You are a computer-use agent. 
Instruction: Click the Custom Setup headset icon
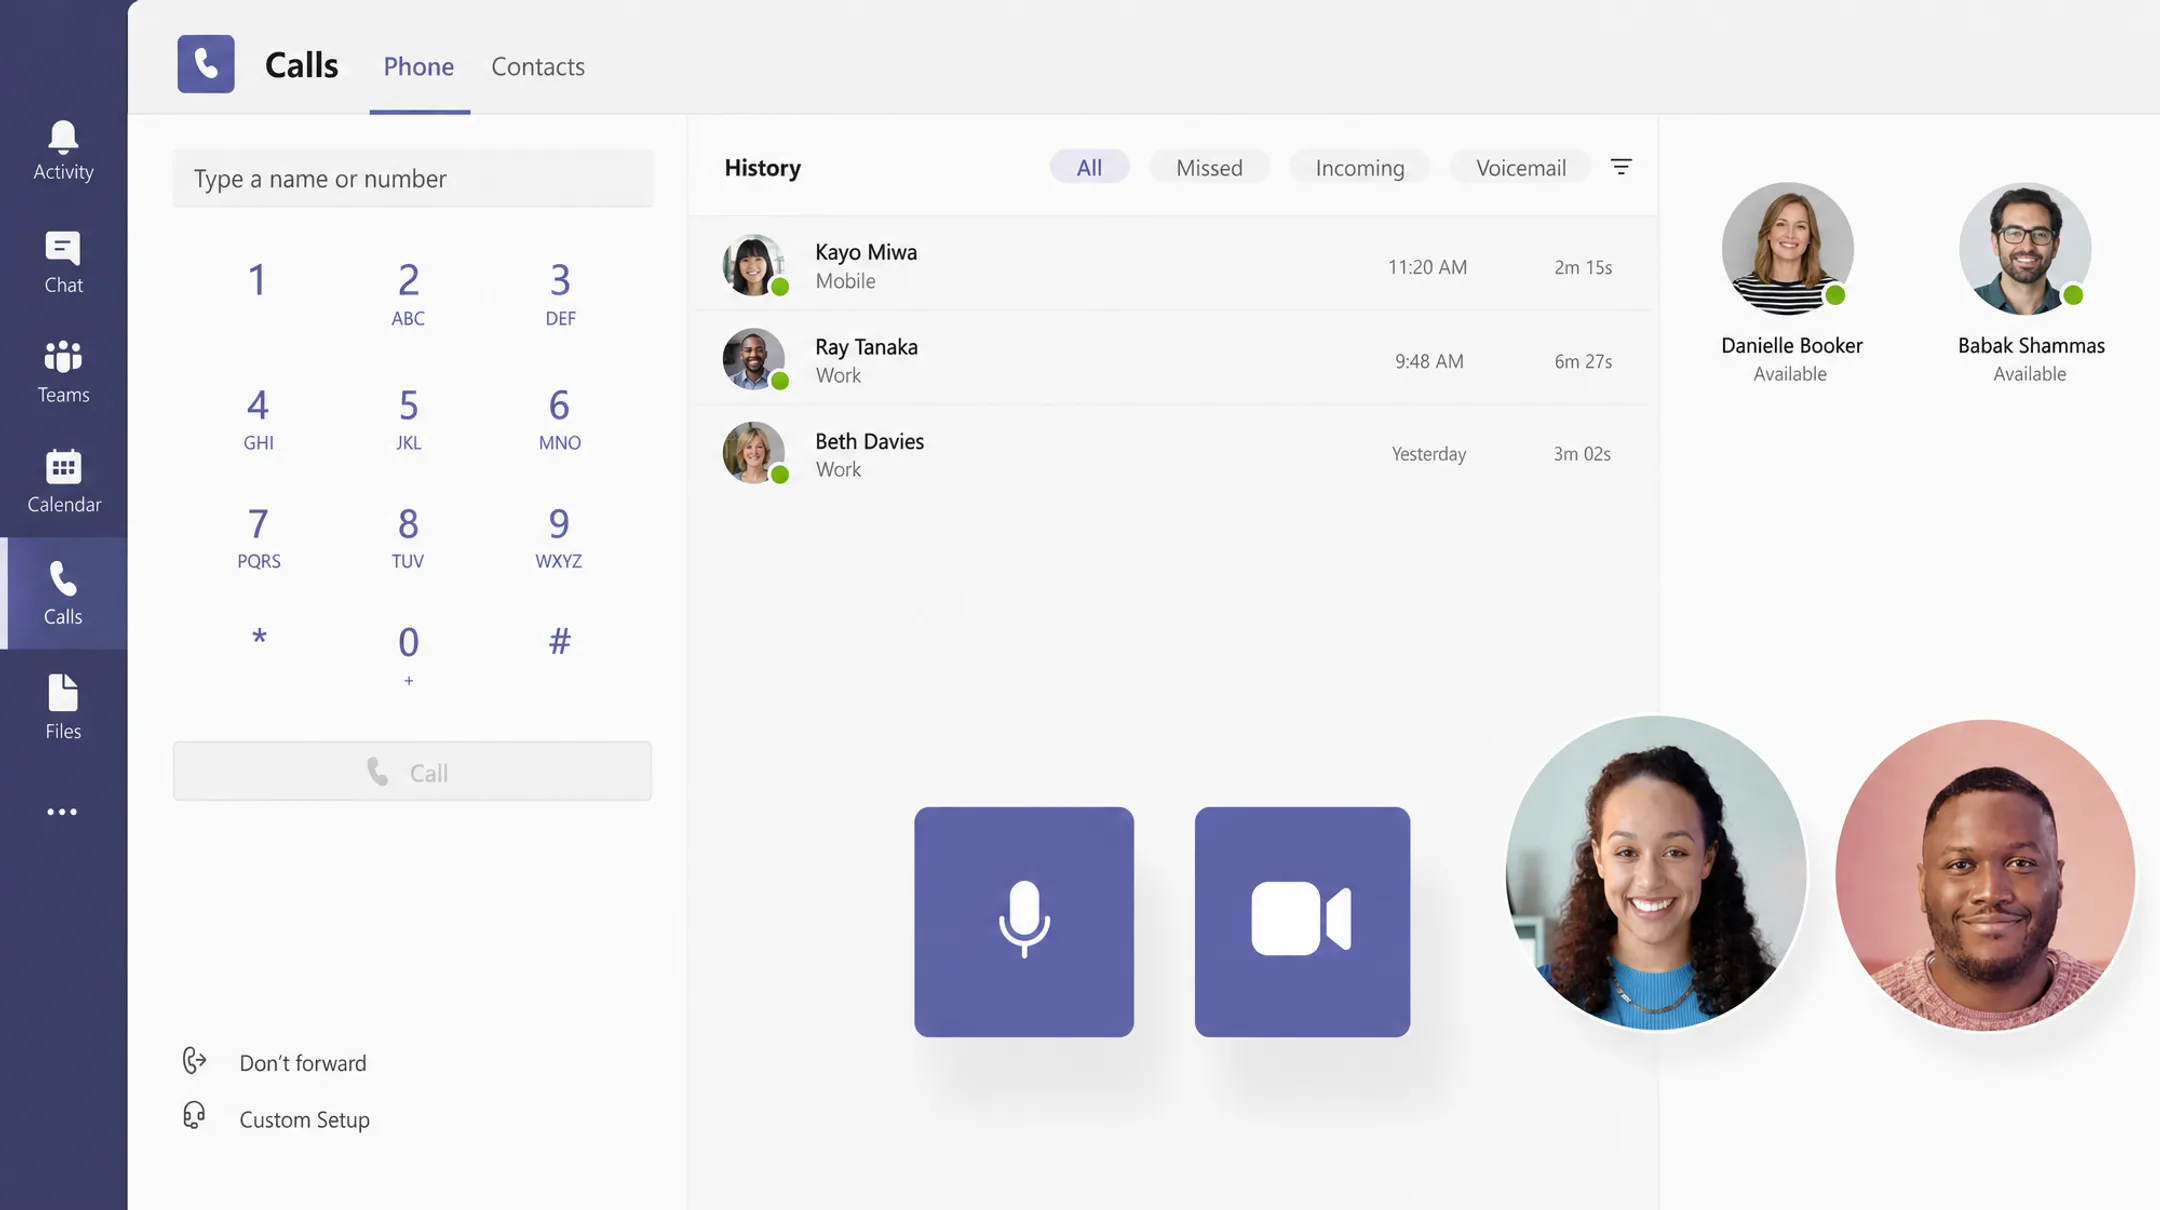[194, 1116]
